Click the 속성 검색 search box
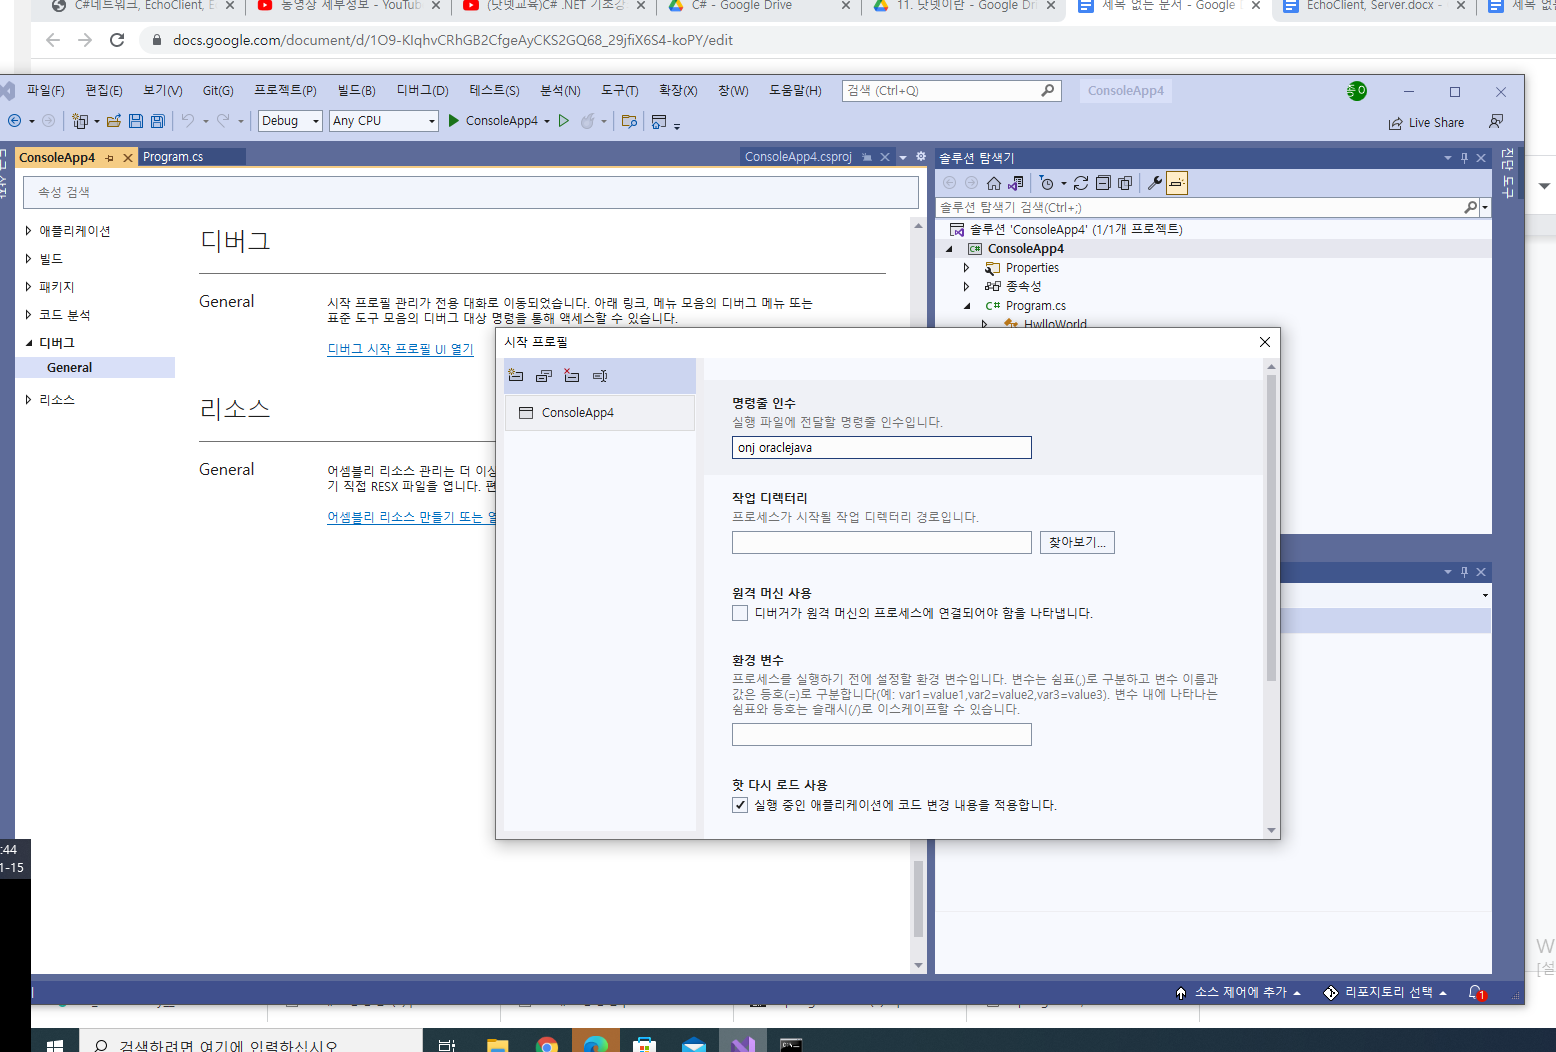The image size is (1556, 1052). point(471,192)
